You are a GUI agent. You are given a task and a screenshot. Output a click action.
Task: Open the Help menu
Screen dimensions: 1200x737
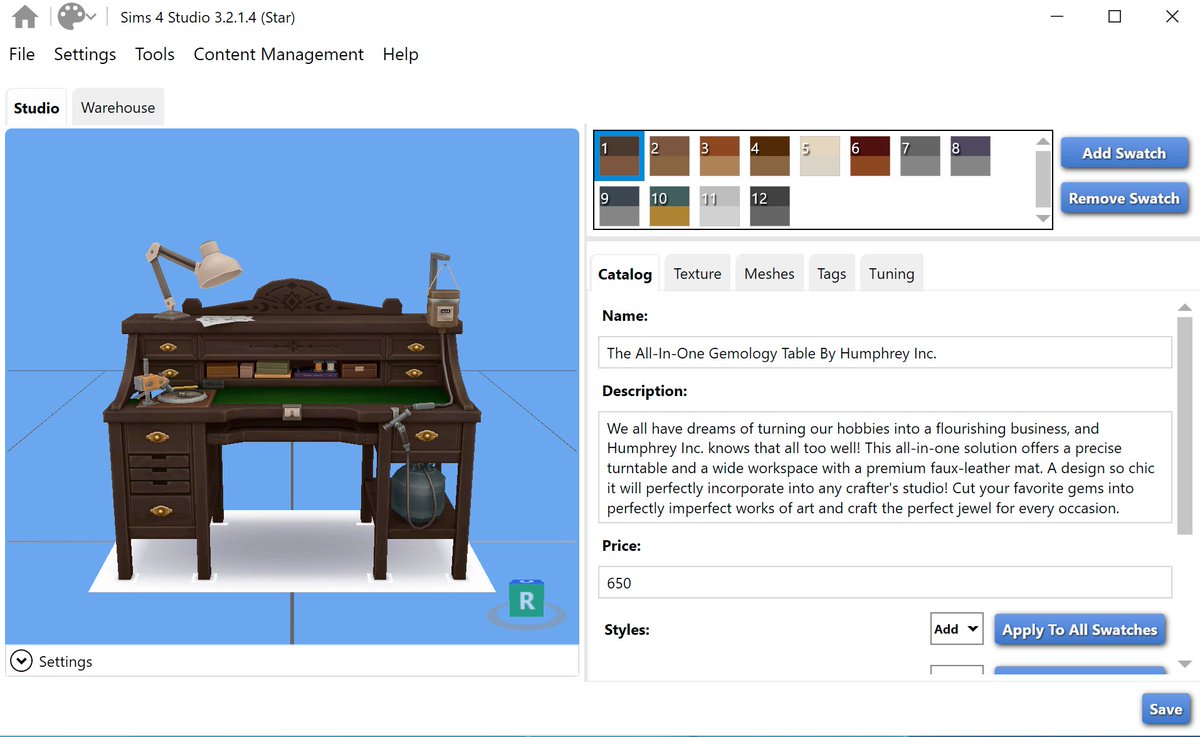(x=400, y=54)
